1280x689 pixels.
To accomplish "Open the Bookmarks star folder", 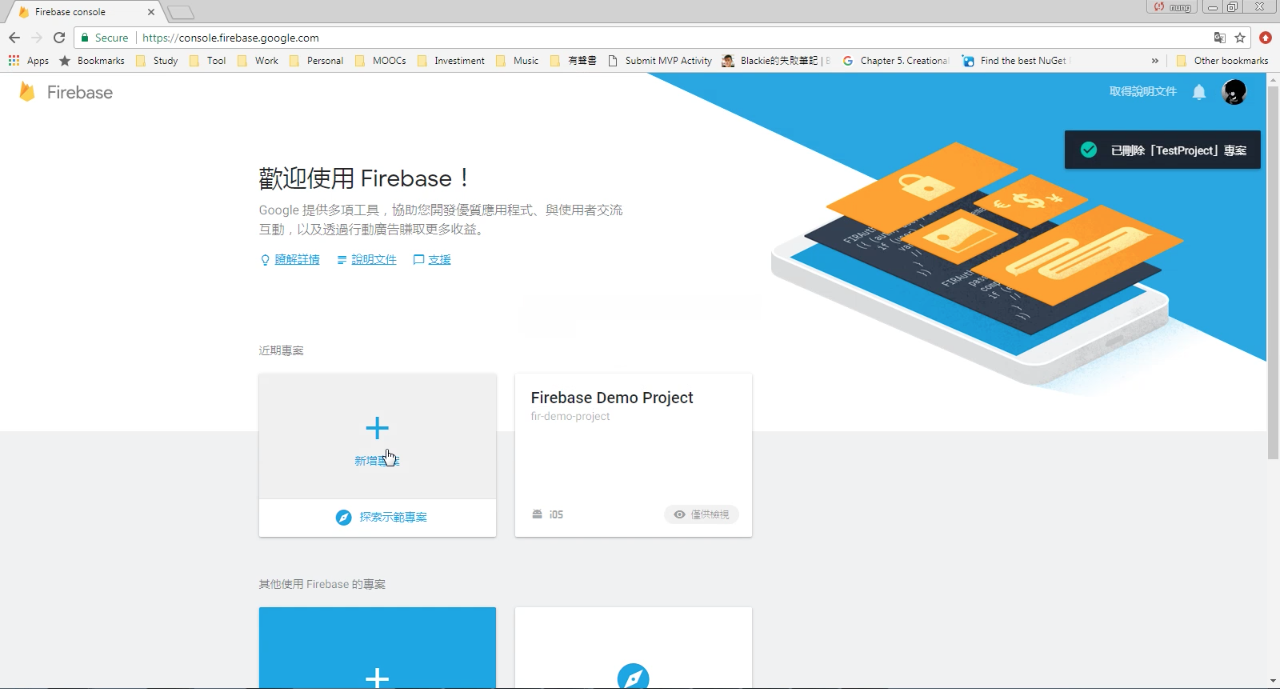I will pyautogui.click(x=92, y=61).
